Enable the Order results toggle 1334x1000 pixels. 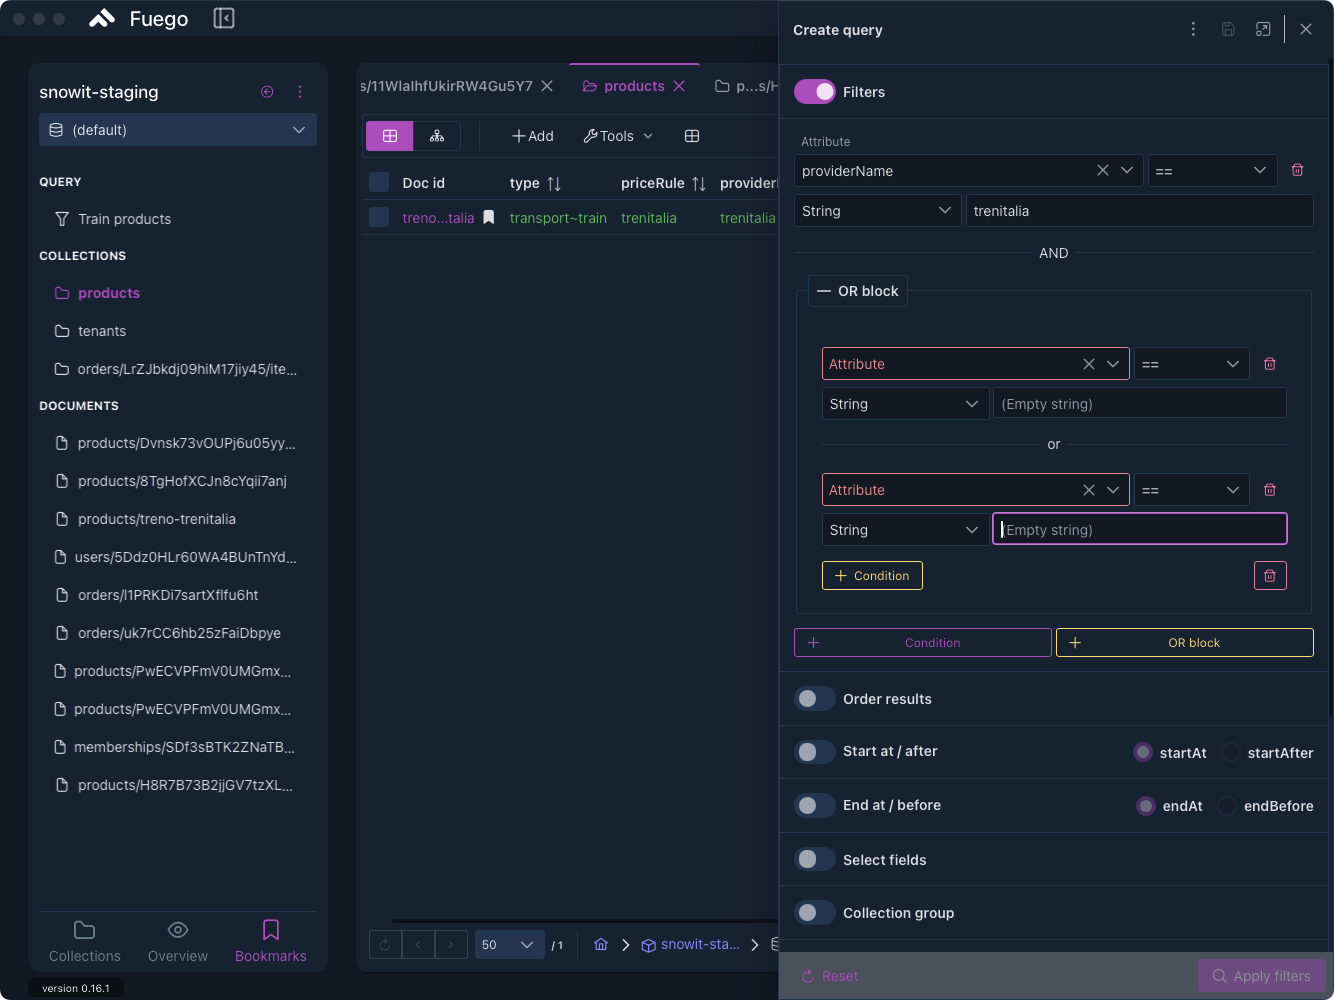[x=815, y=699]
